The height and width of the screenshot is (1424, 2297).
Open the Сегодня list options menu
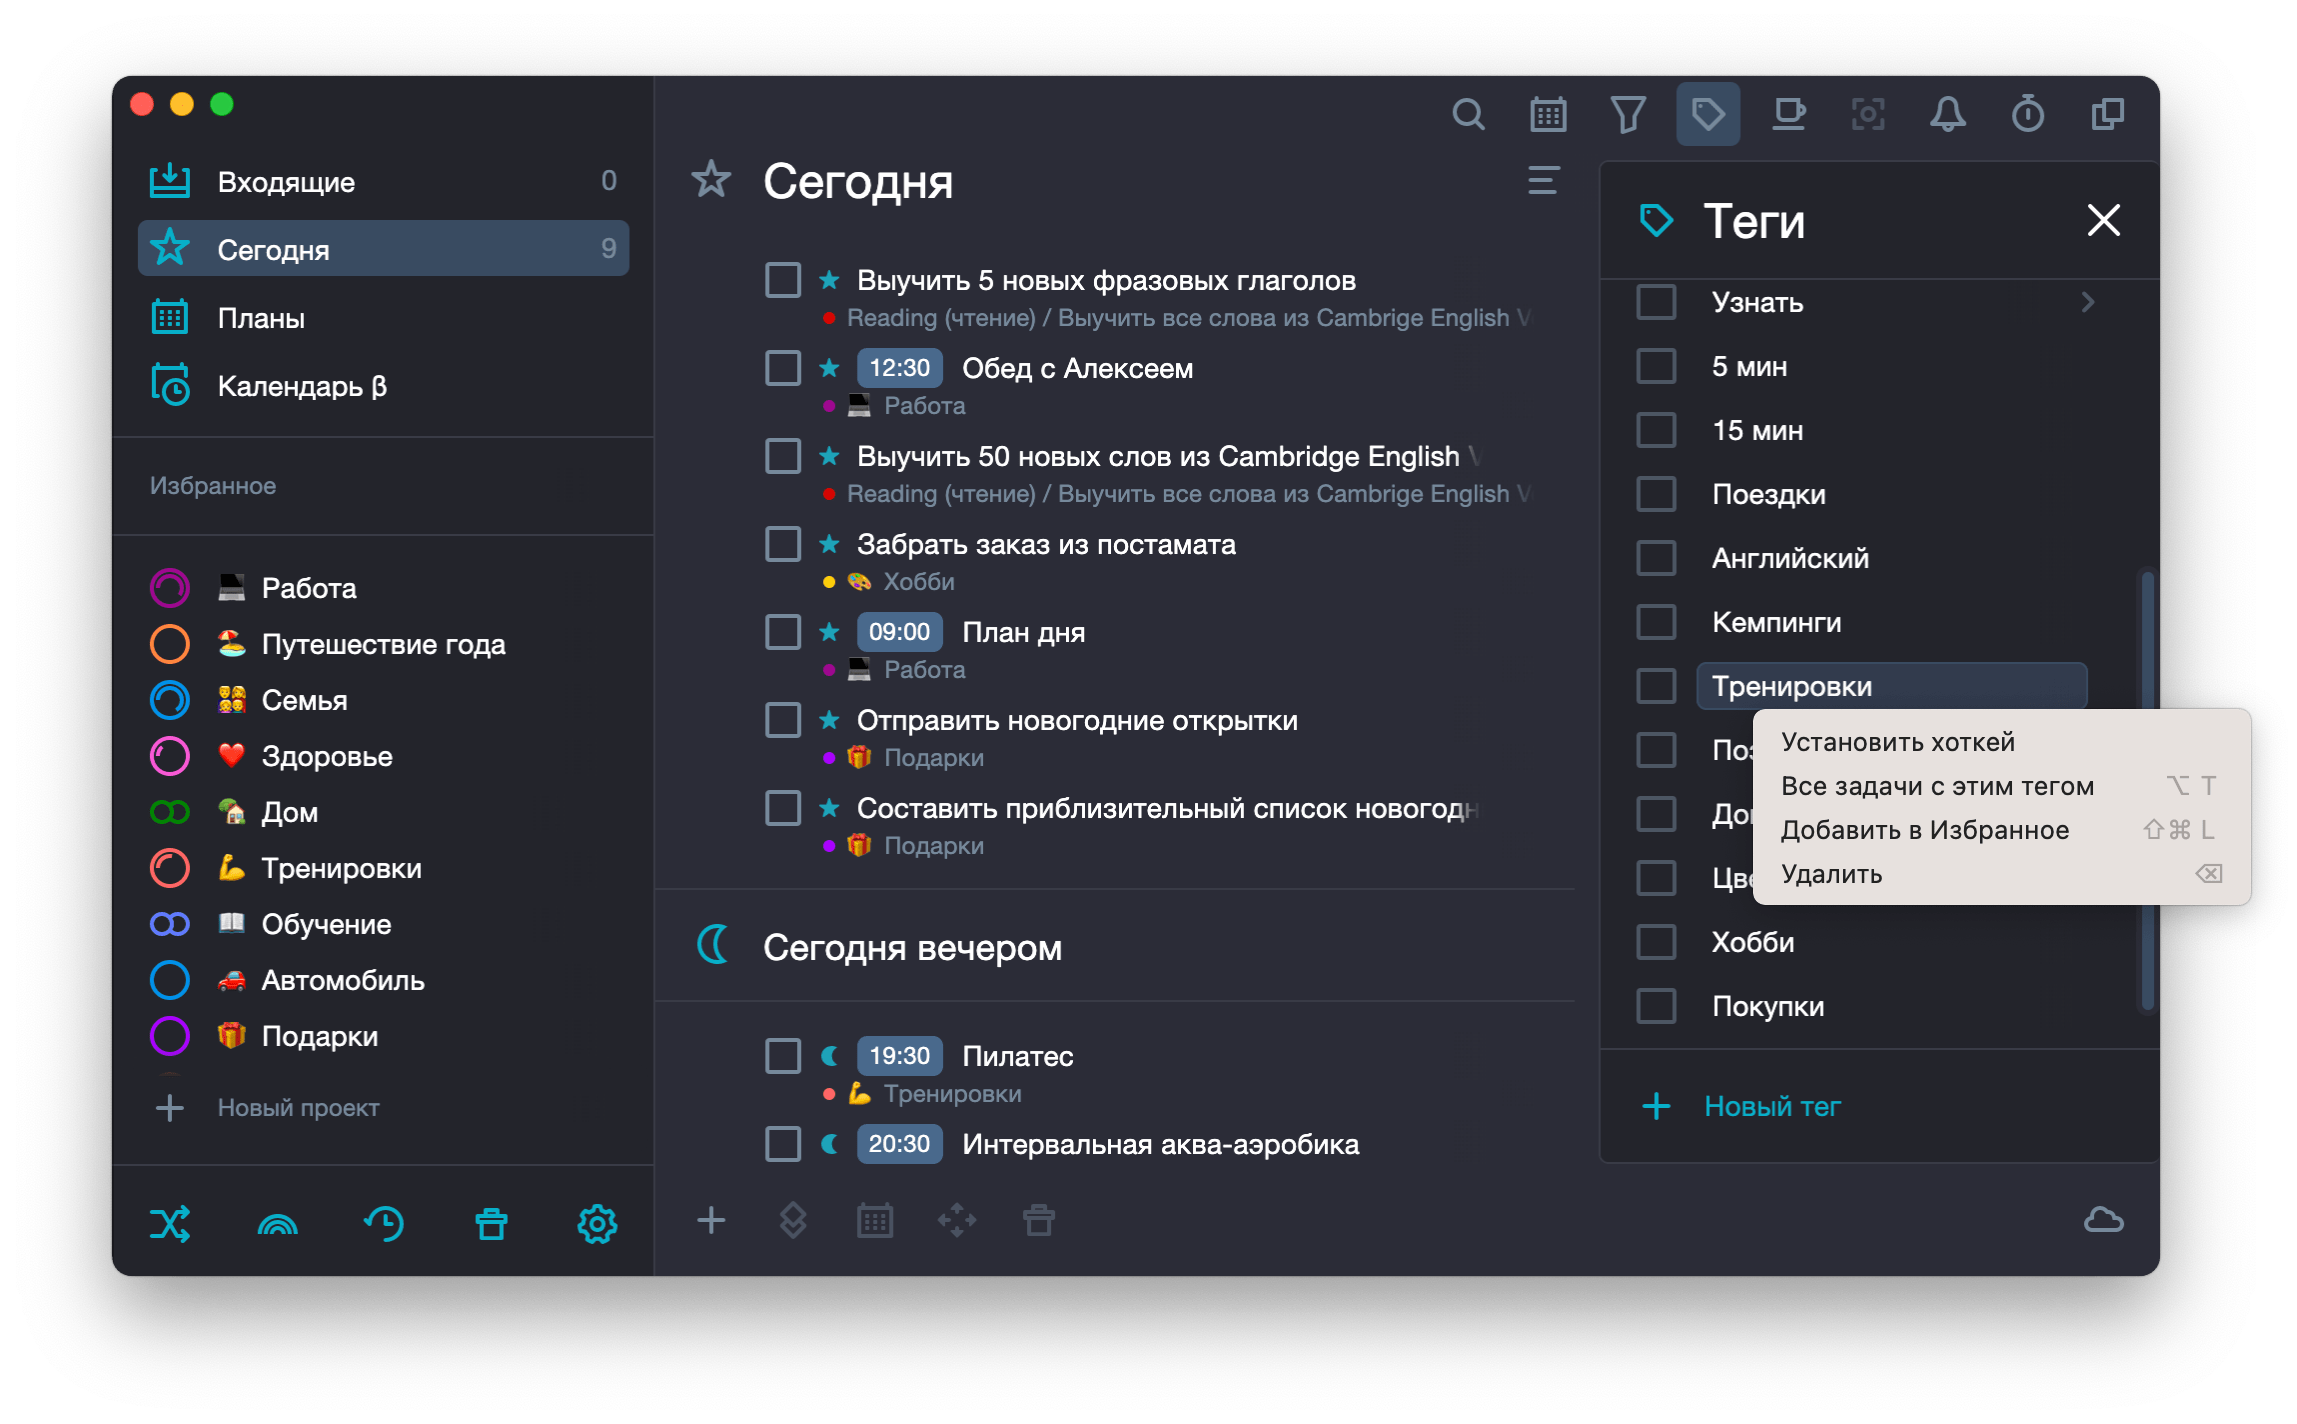pyautogui.click(x=1543, y=181)
